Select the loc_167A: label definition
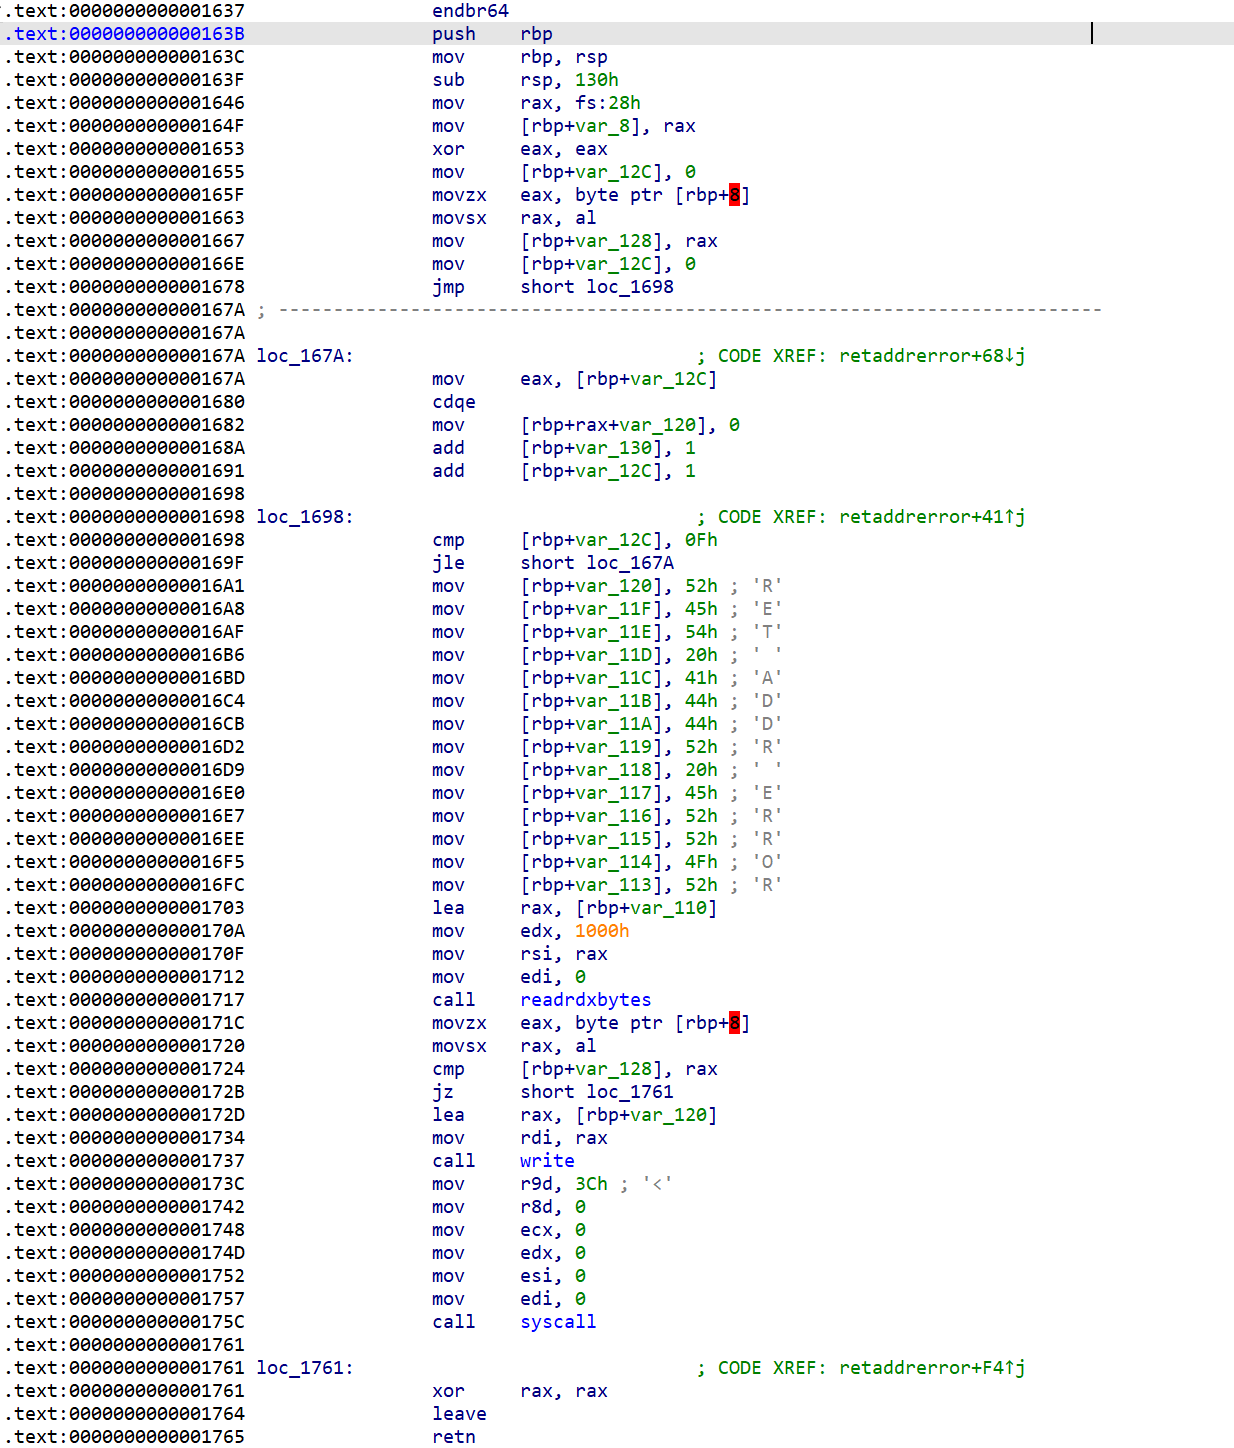The width and height of the screenshot is (1234, 1448). [x=304, y=356]
